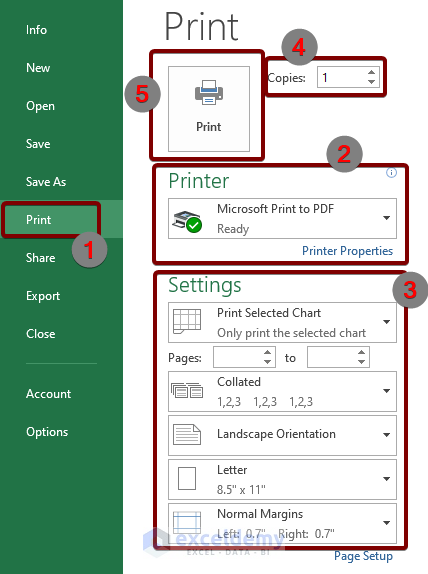Open the Export menu item
This screenshot has height=574, width=428.
click(x=43, y=296)
